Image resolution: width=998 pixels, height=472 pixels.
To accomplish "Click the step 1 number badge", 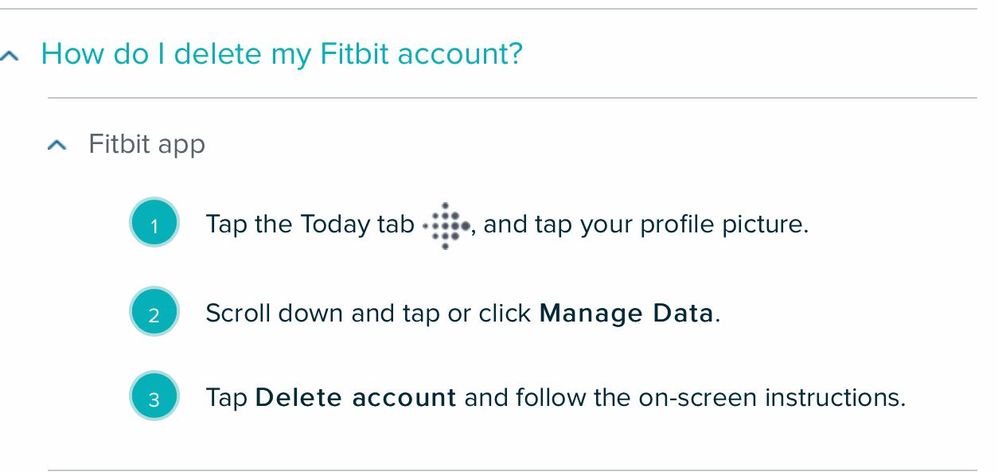I will tap(154, 223).
